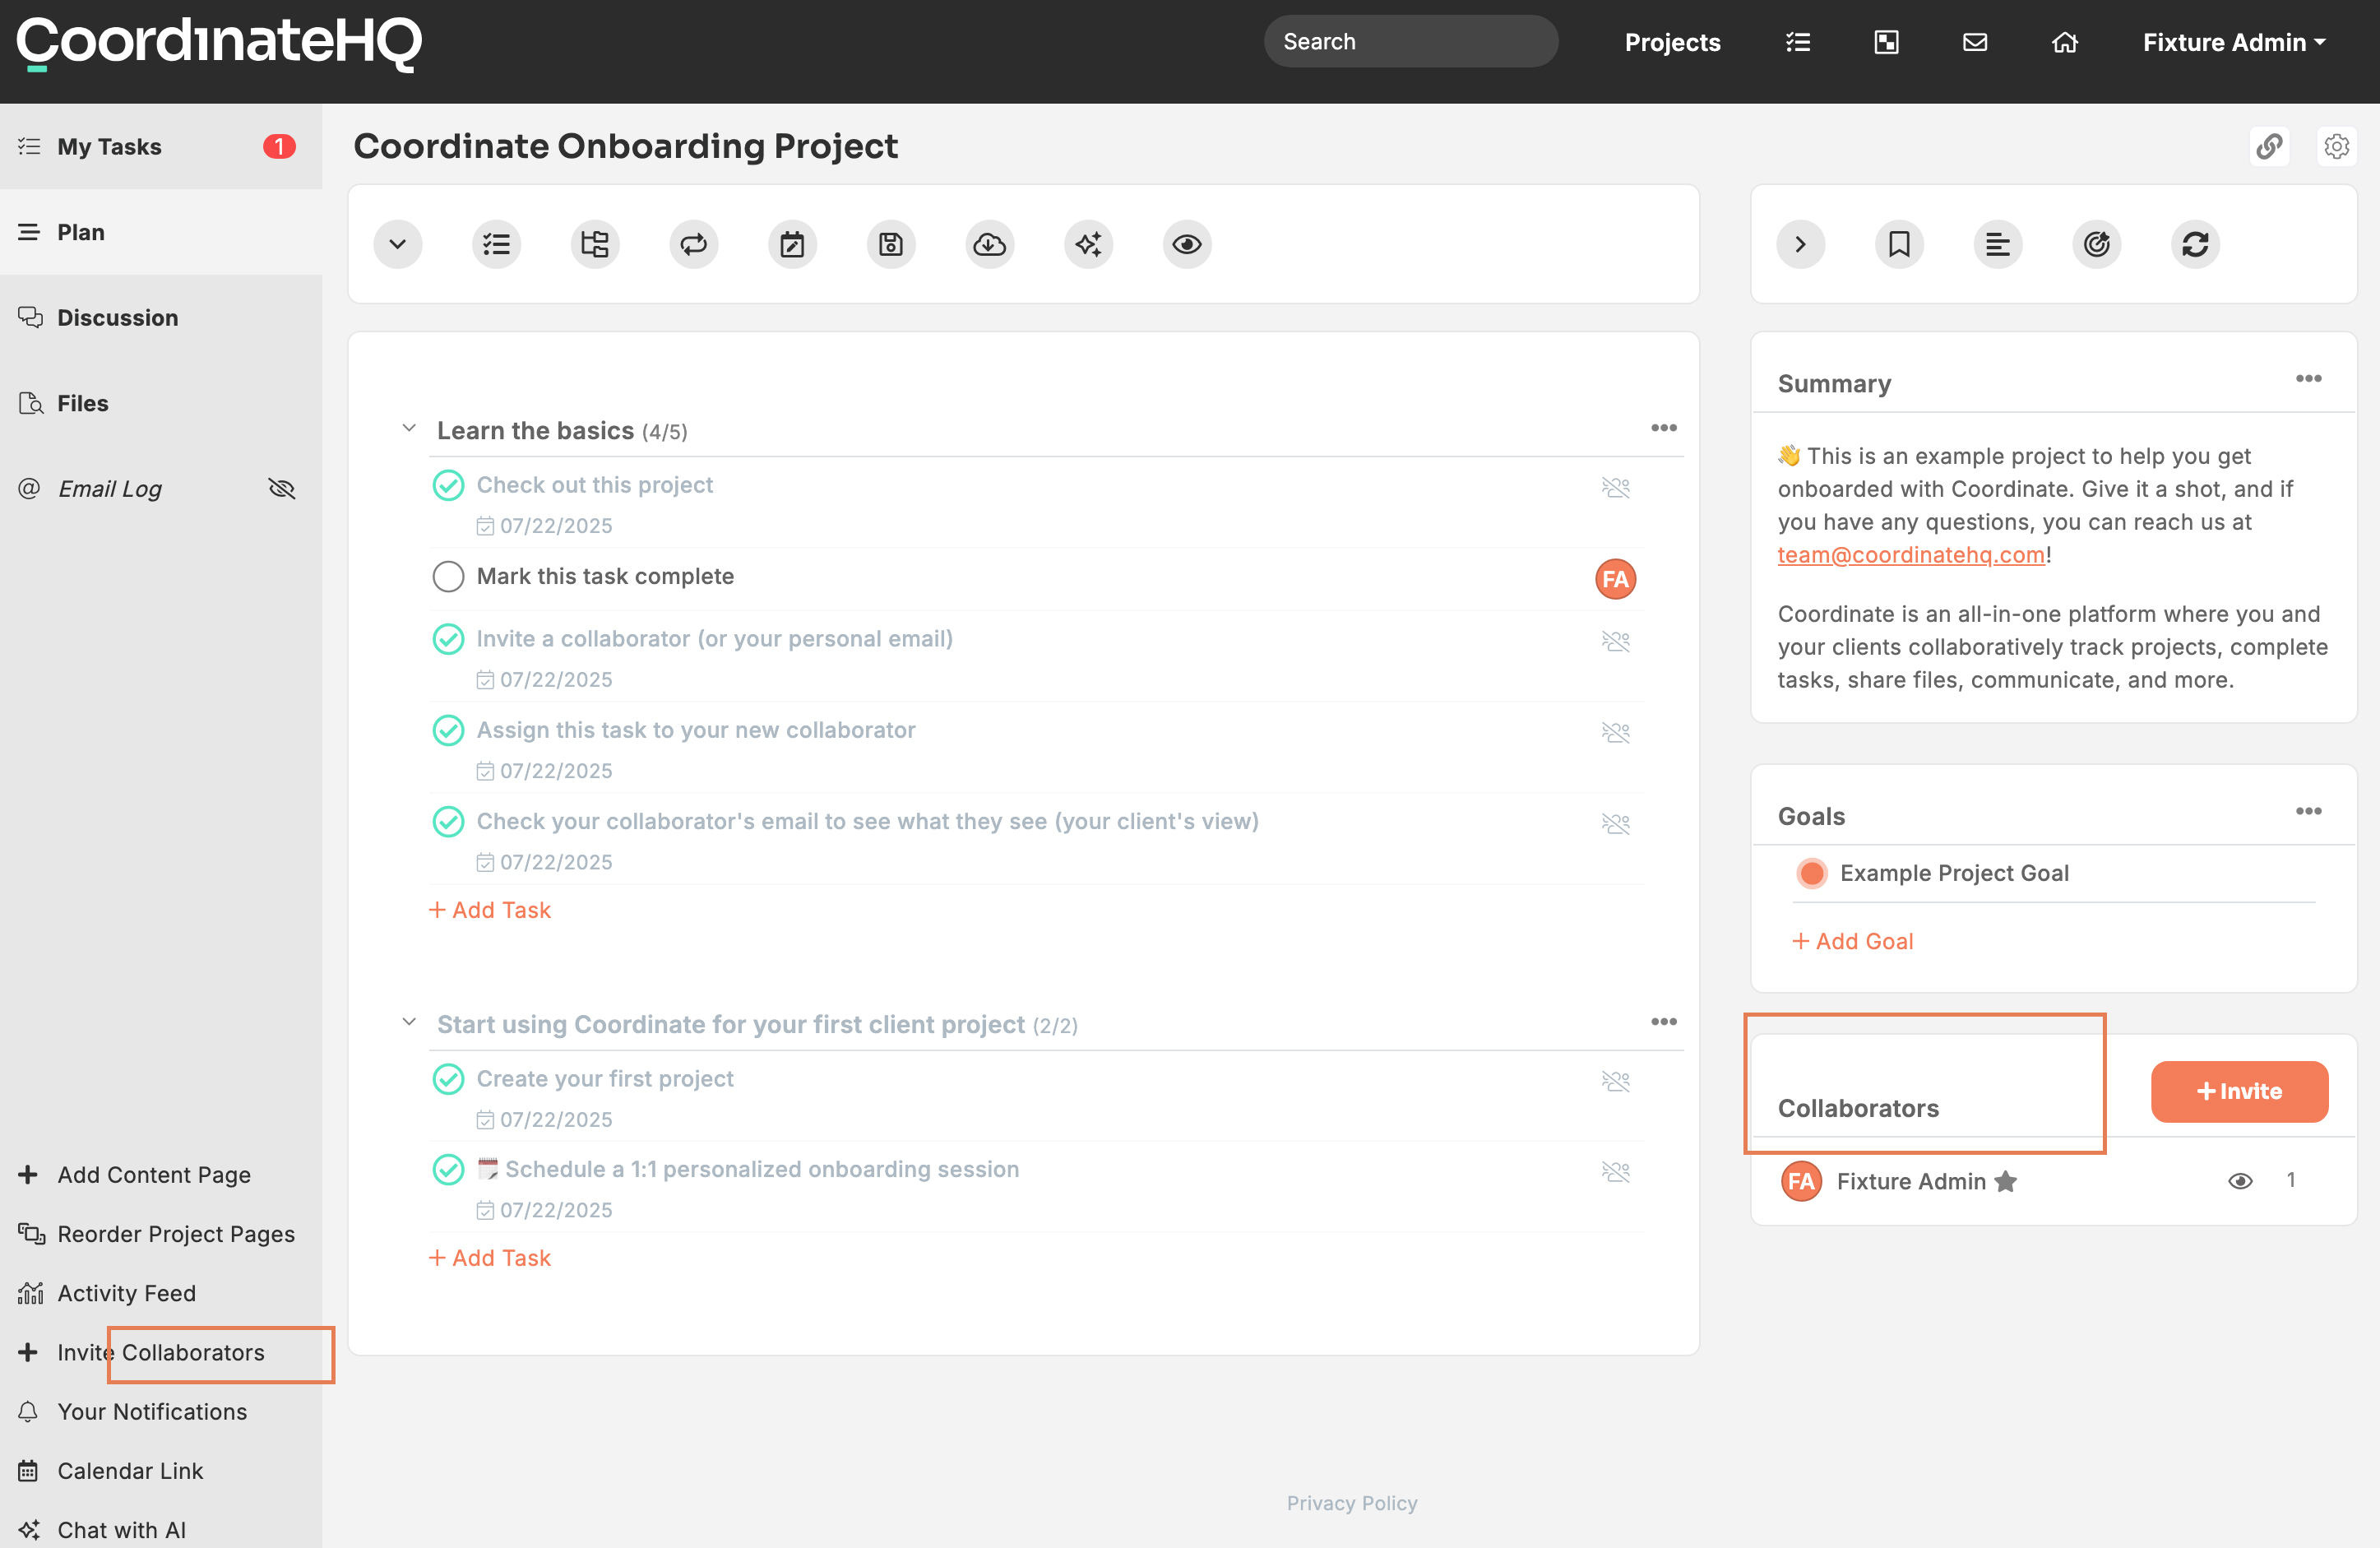This screenshot has height=1548, width=2380.
Task: Click the Search input field
Action: click(x=1410, y=42)
